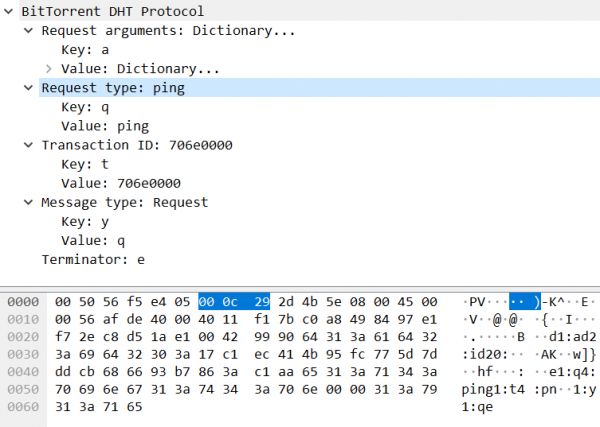The width and height of the screenshot is (600, 427).
Task: Click hex byte ec in row 0030
Action: tap(262, 354)
